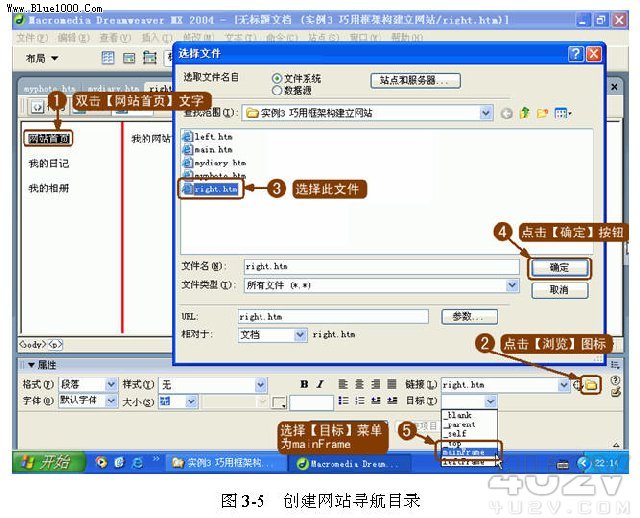This screenshot has width=640, height=518.
Task: Click the help question mark in dialog title
Action: pyautogui.click(x=576, y=54)
